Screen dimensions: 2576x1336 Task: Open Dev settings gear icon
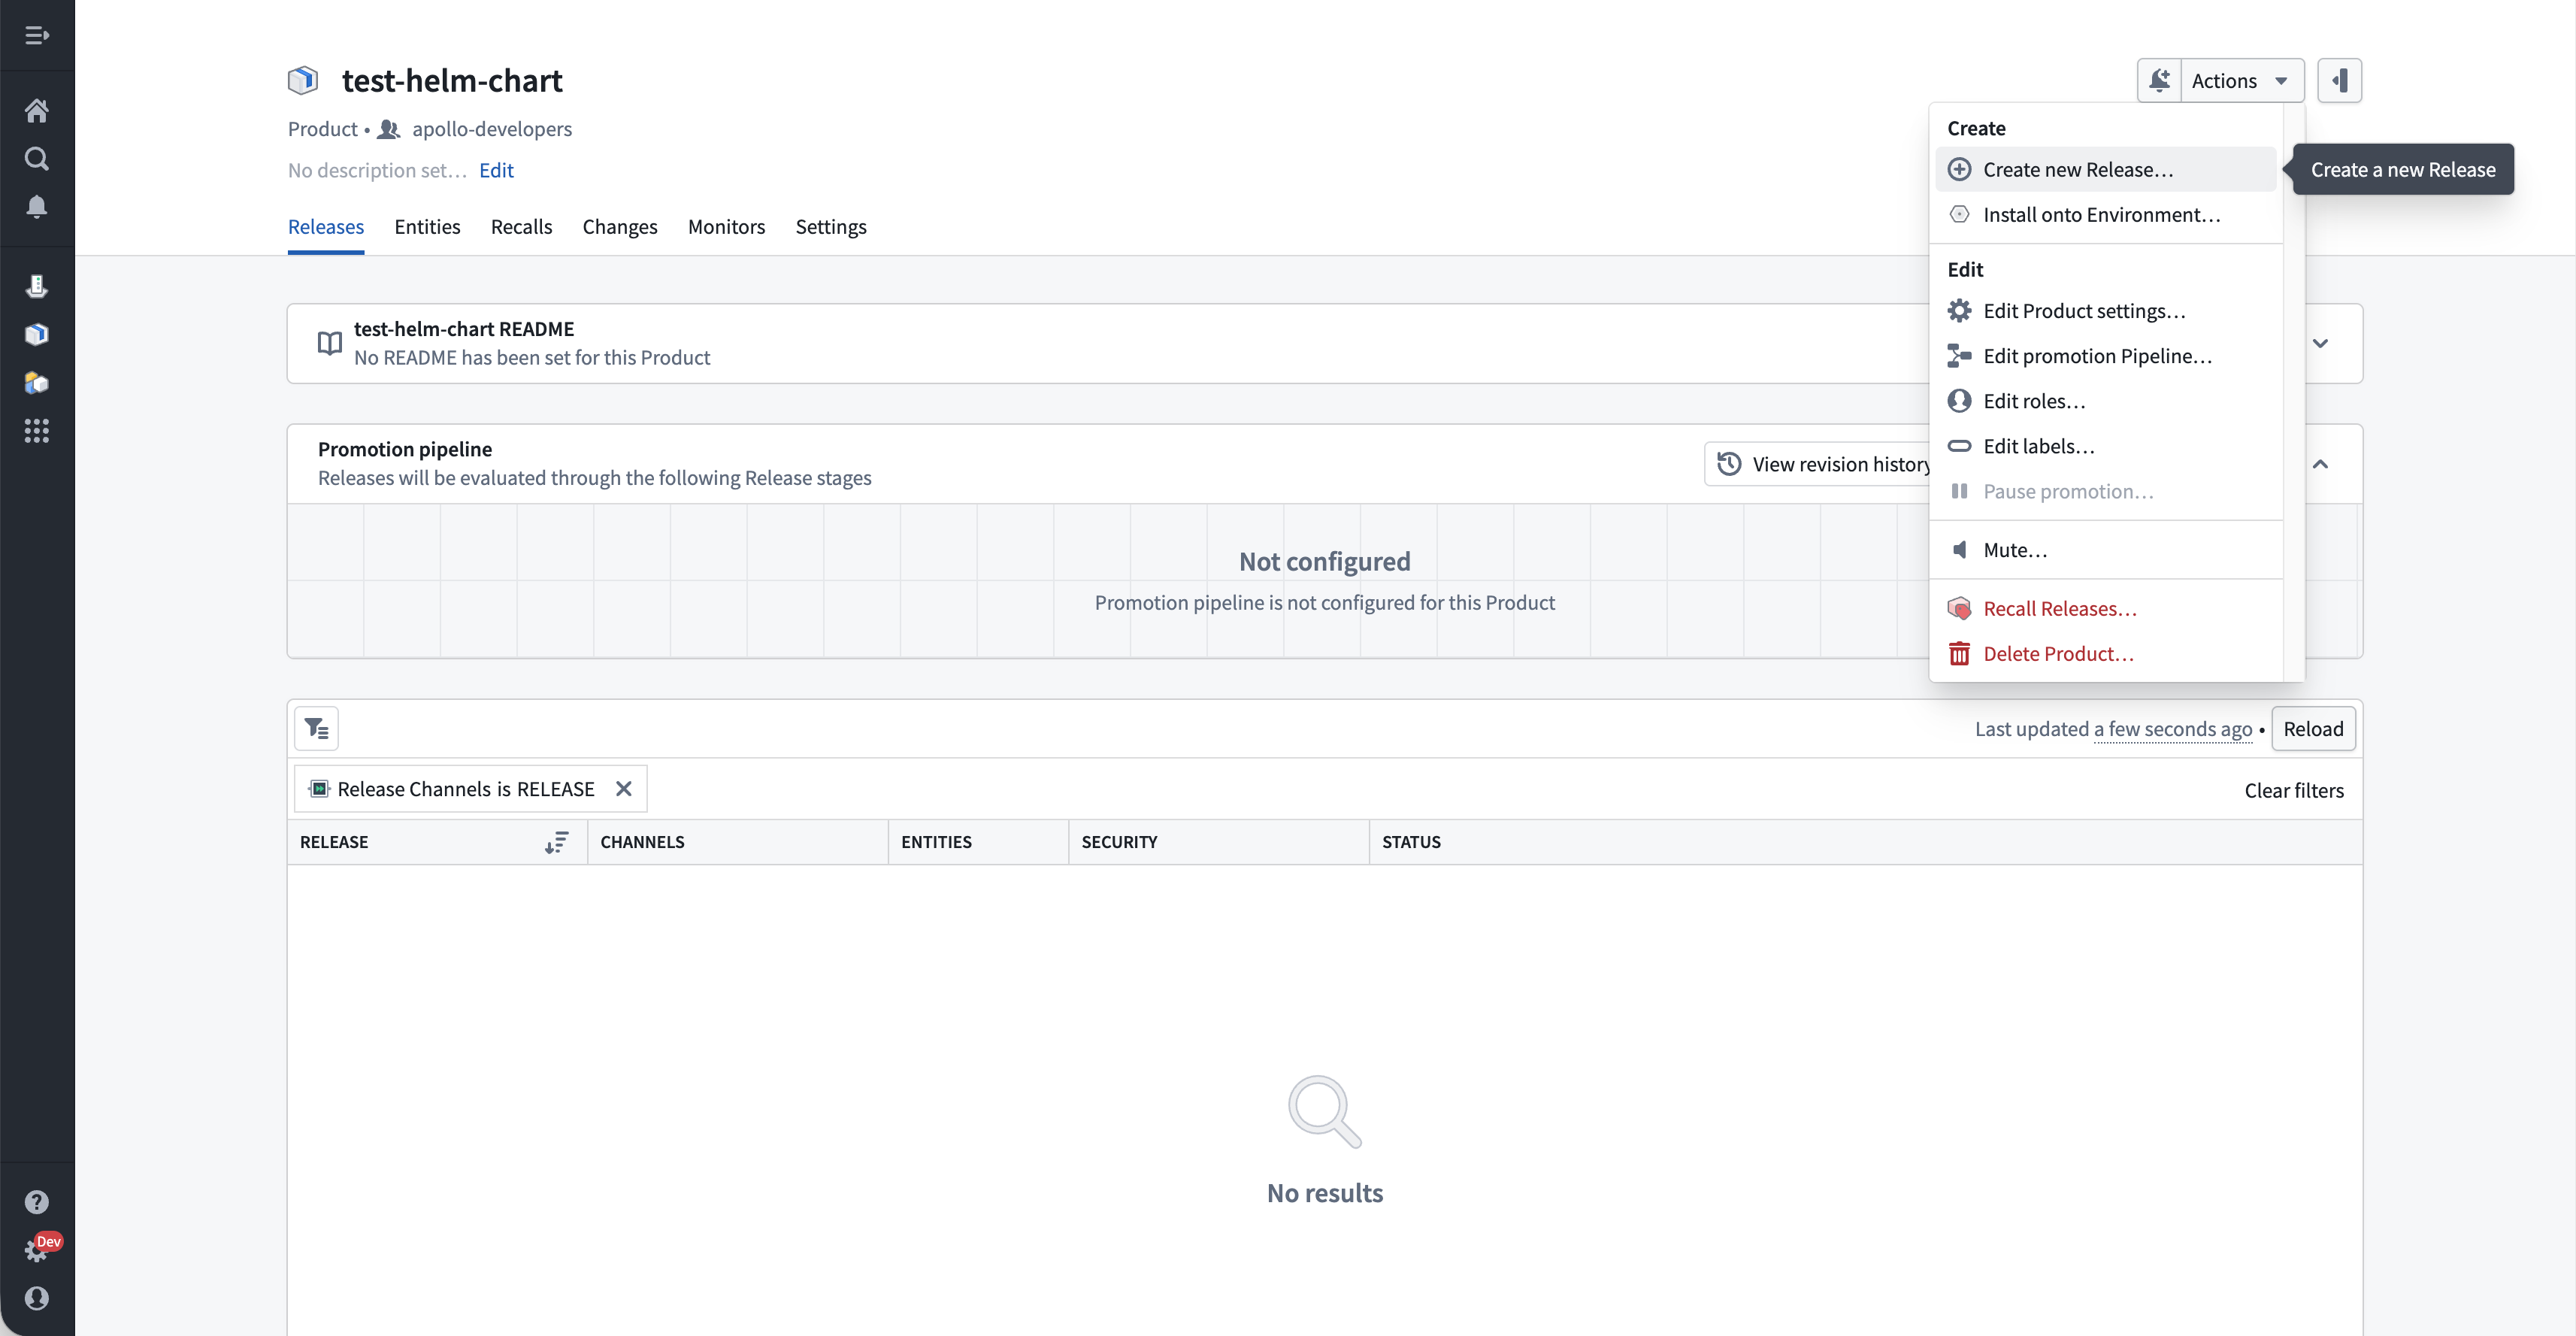[x=37, y=1250]
